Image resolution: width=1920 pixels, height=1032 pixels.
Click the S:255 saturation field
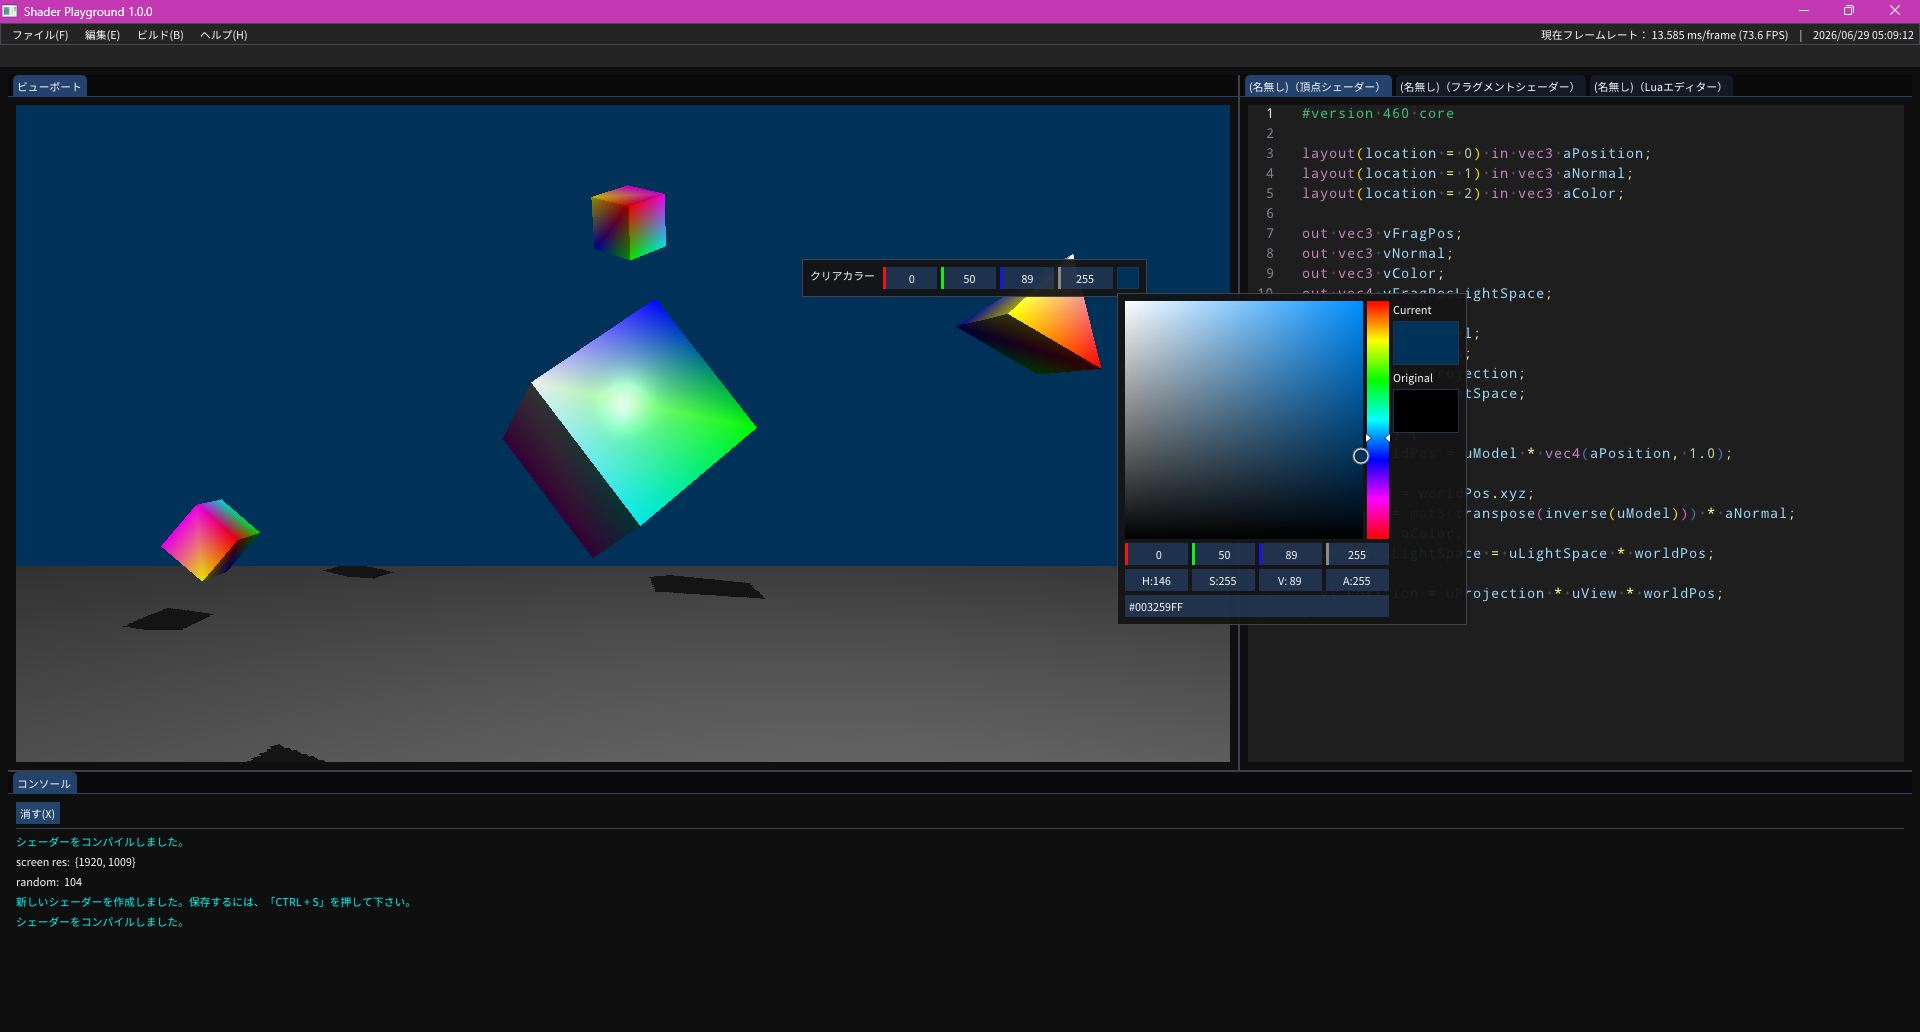(1224, 581)
